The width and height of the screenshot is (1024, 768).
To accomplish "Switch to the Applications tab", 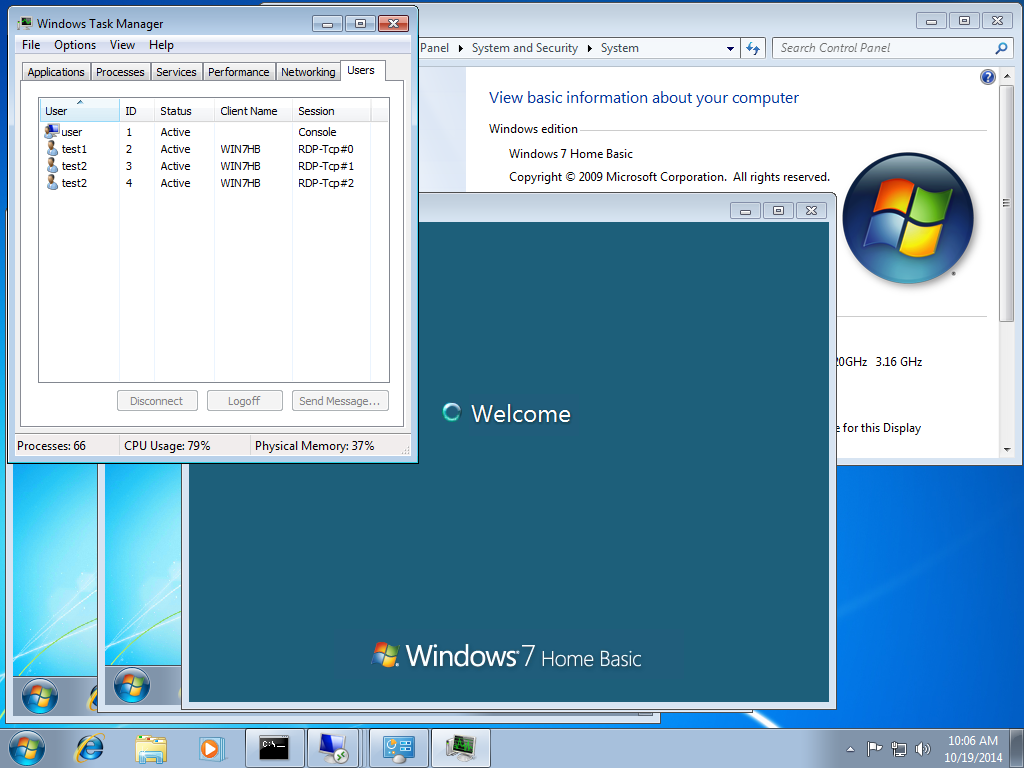I will pos(56,72).
